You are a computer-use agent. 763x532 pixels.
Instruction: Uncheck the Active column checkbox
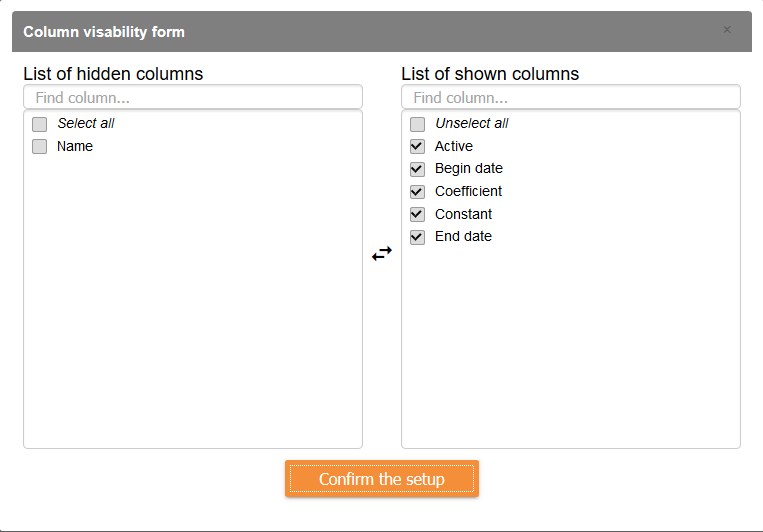pyautogui.click(x=418, y=147)
